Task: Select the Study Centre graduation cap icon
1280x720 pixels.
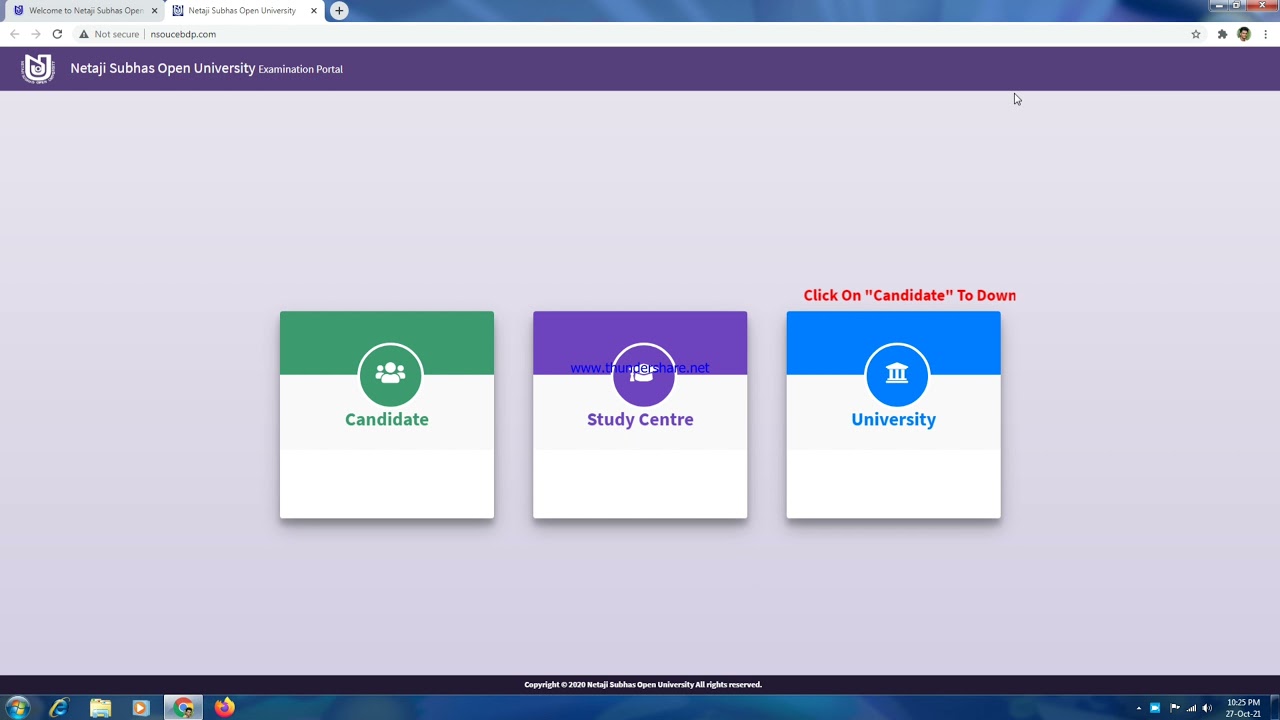Action: click(643, 374)
